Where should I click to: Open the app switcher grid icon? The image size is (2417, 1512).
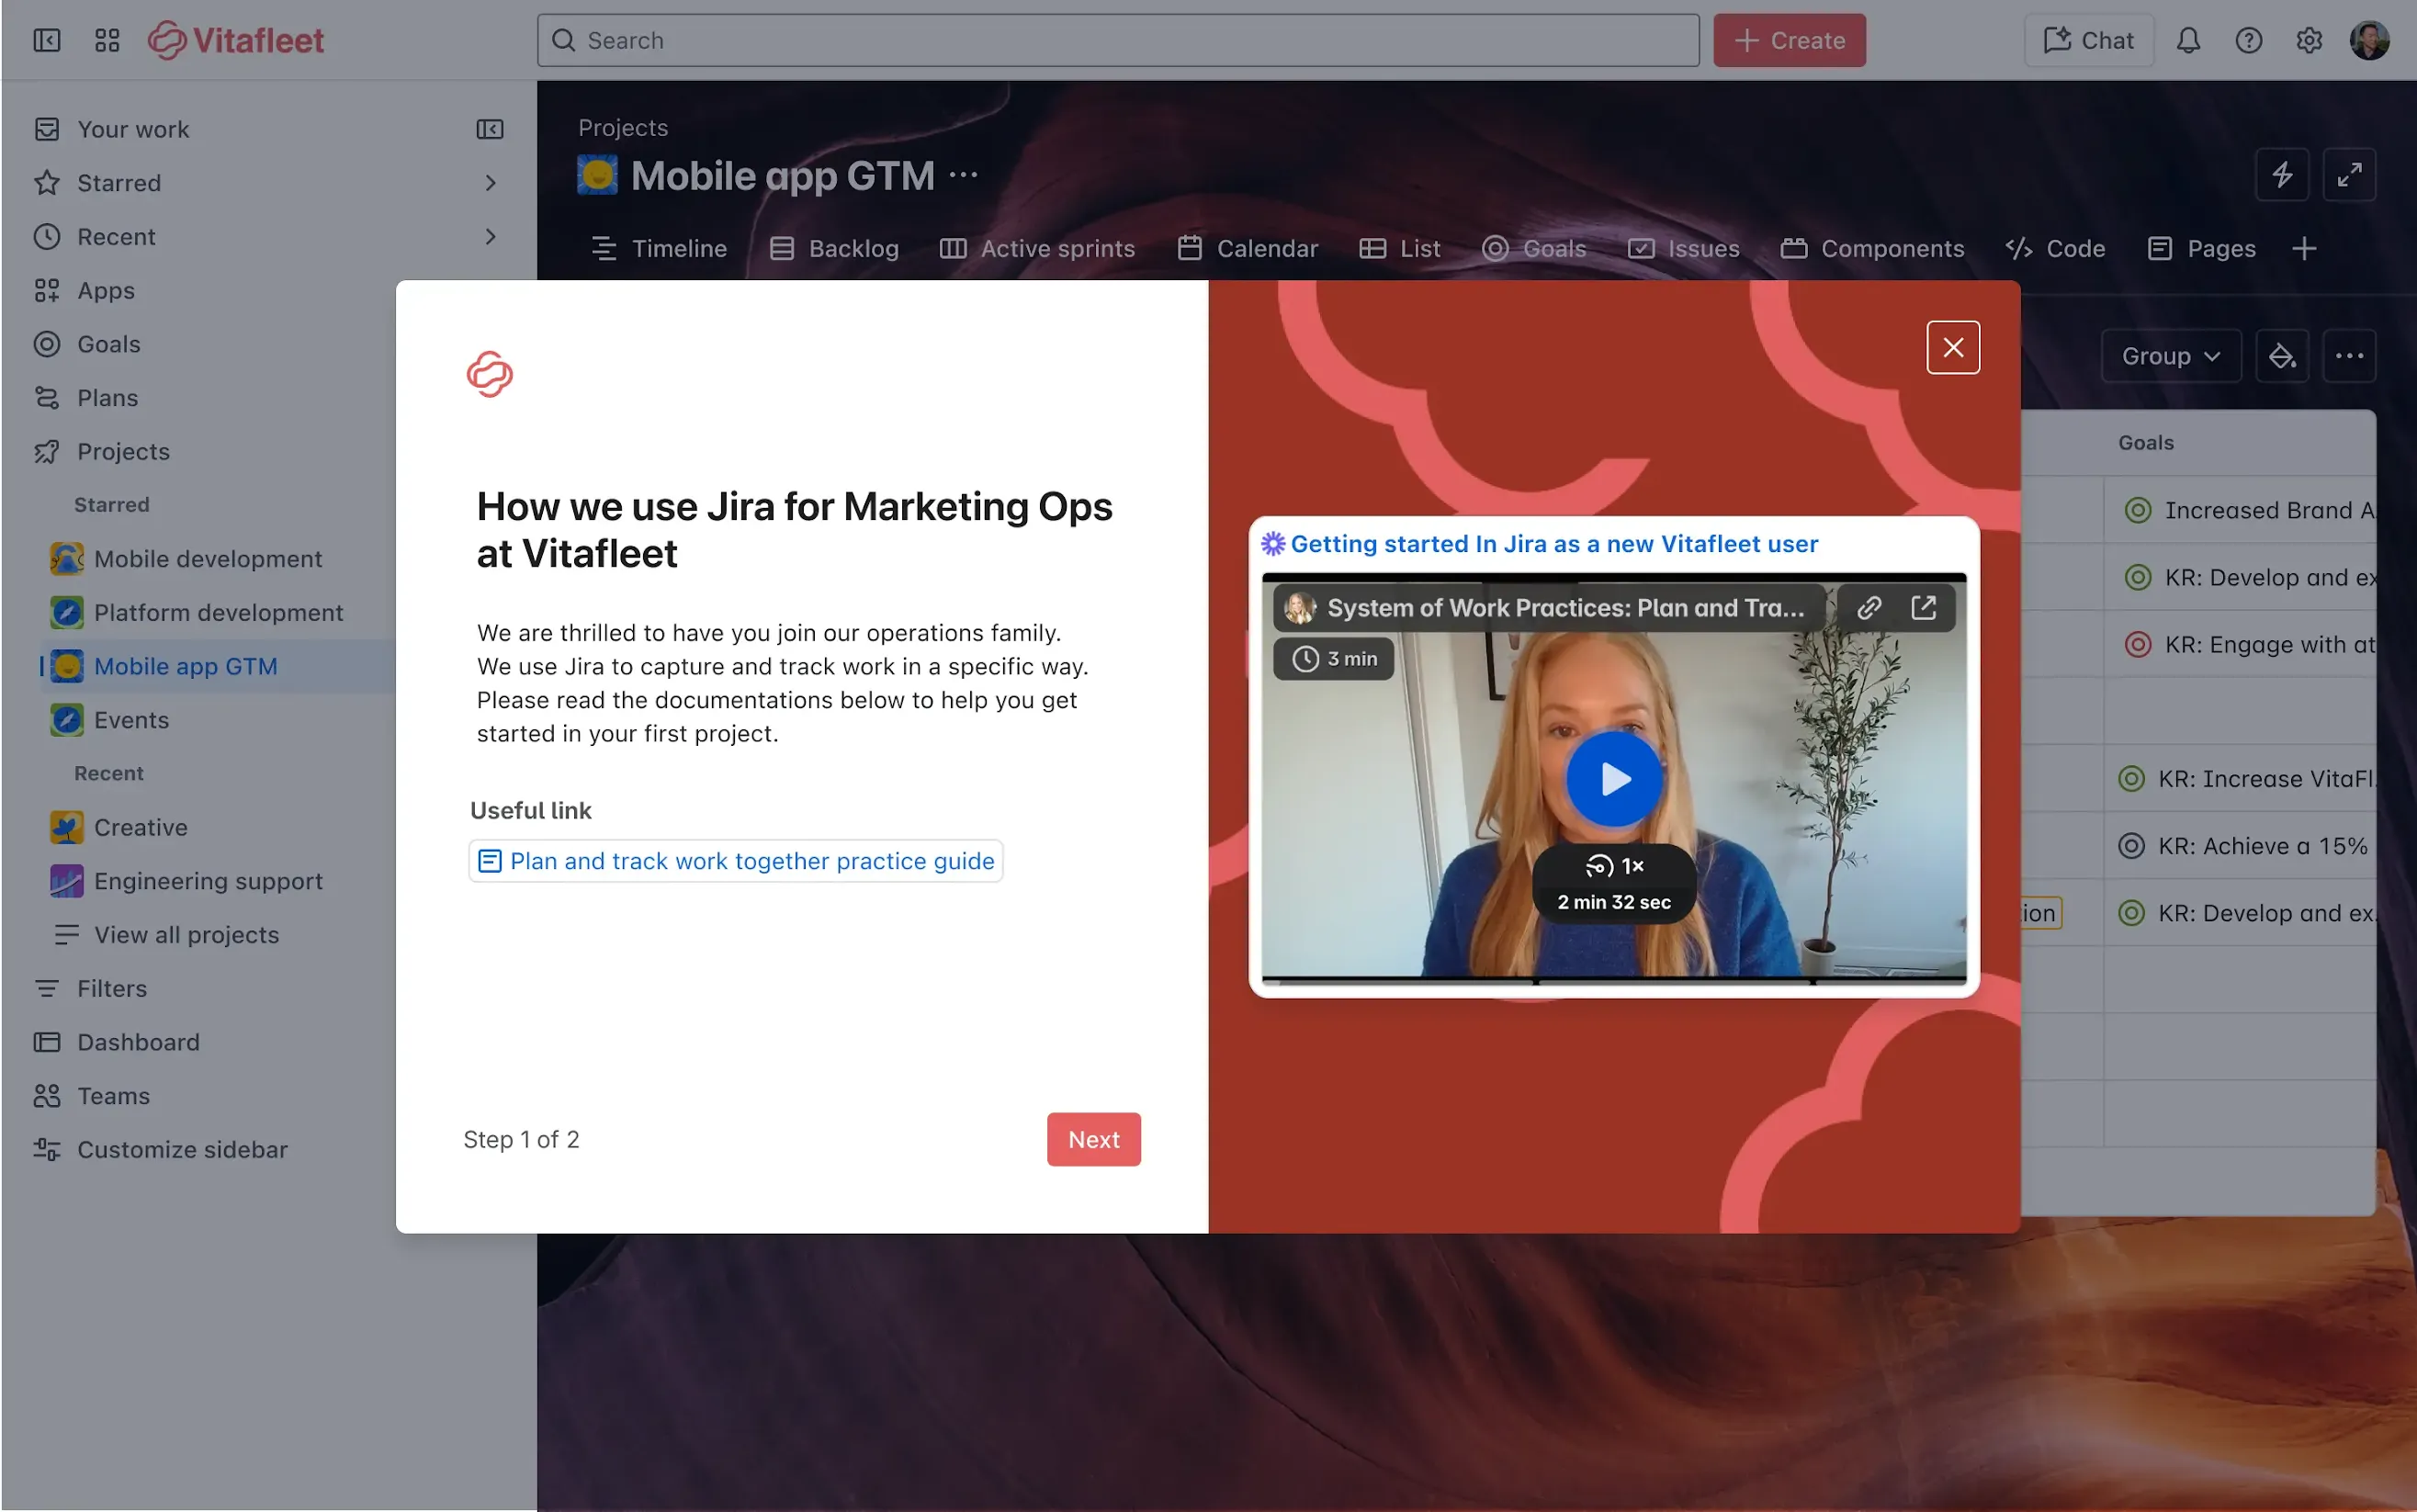pyautogui.click(x=107, y=40)
